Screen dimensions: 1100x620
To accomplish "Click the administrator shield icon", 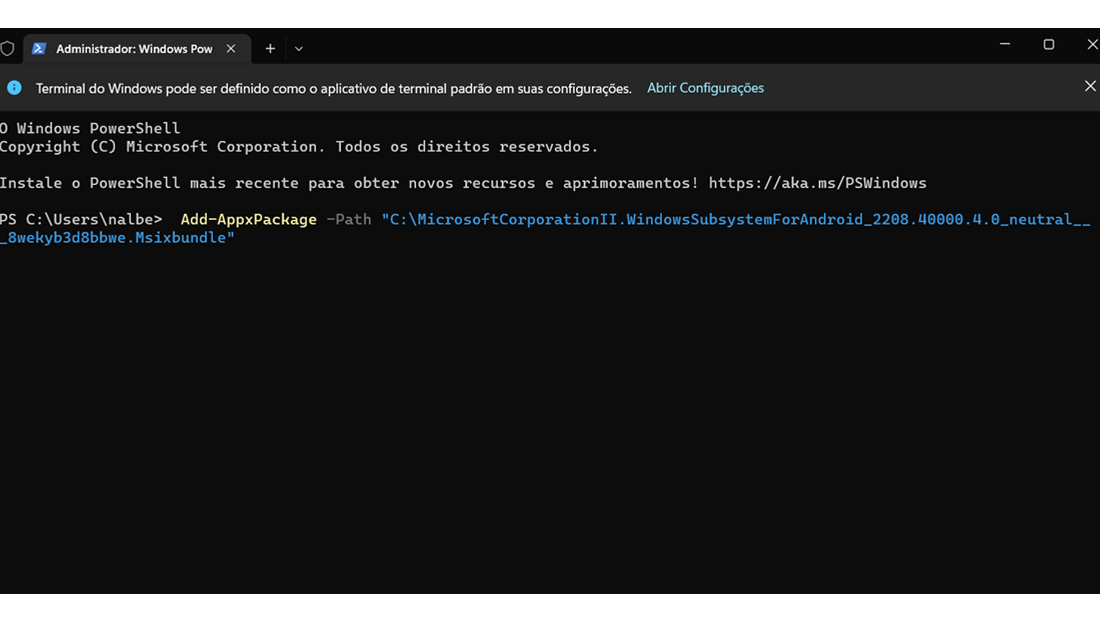I will (7, 48).
